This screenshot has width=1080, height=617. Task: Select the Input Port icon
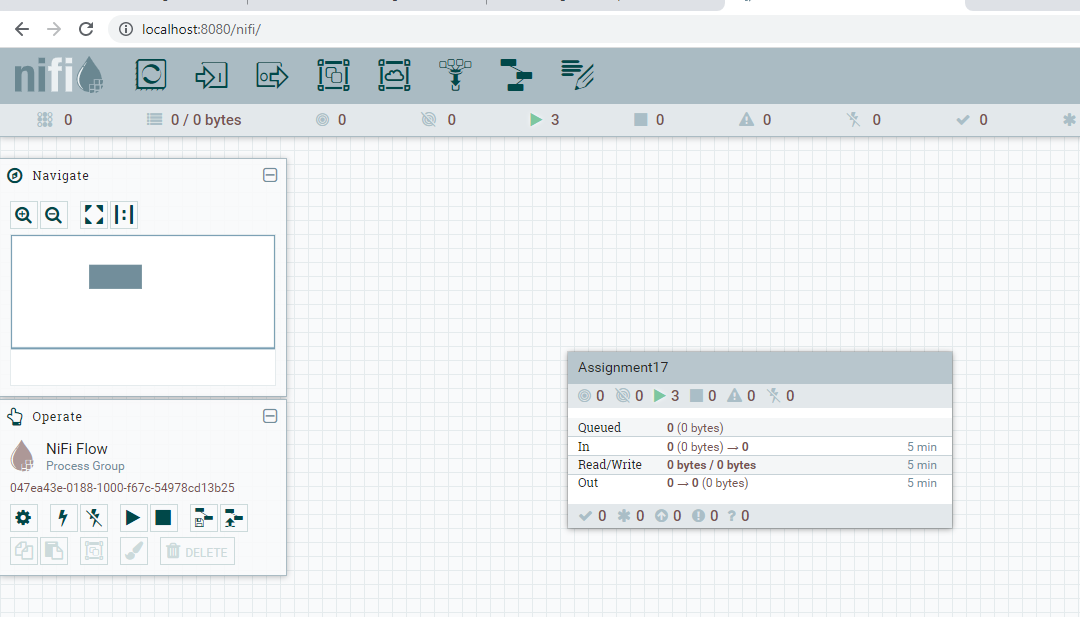click(x=211, y=75)
